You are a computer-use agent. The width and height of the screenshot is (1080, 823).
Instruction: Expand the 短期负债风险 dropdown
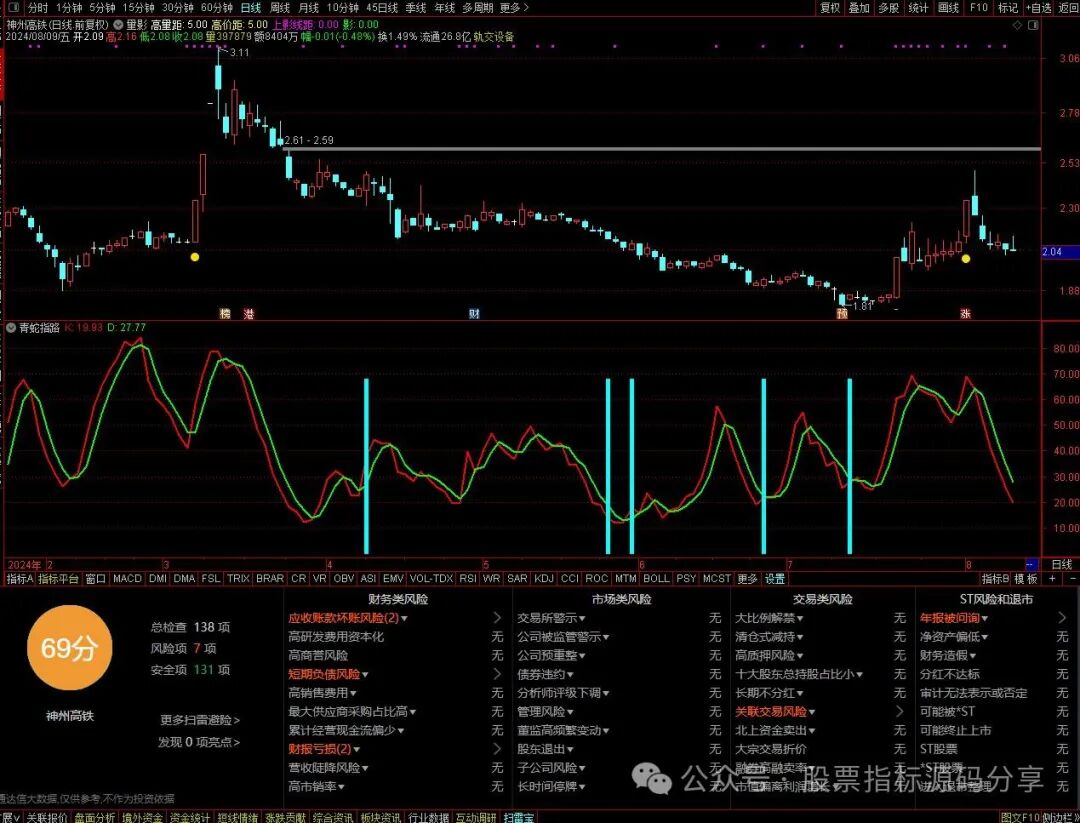click(x=365, y=675)
